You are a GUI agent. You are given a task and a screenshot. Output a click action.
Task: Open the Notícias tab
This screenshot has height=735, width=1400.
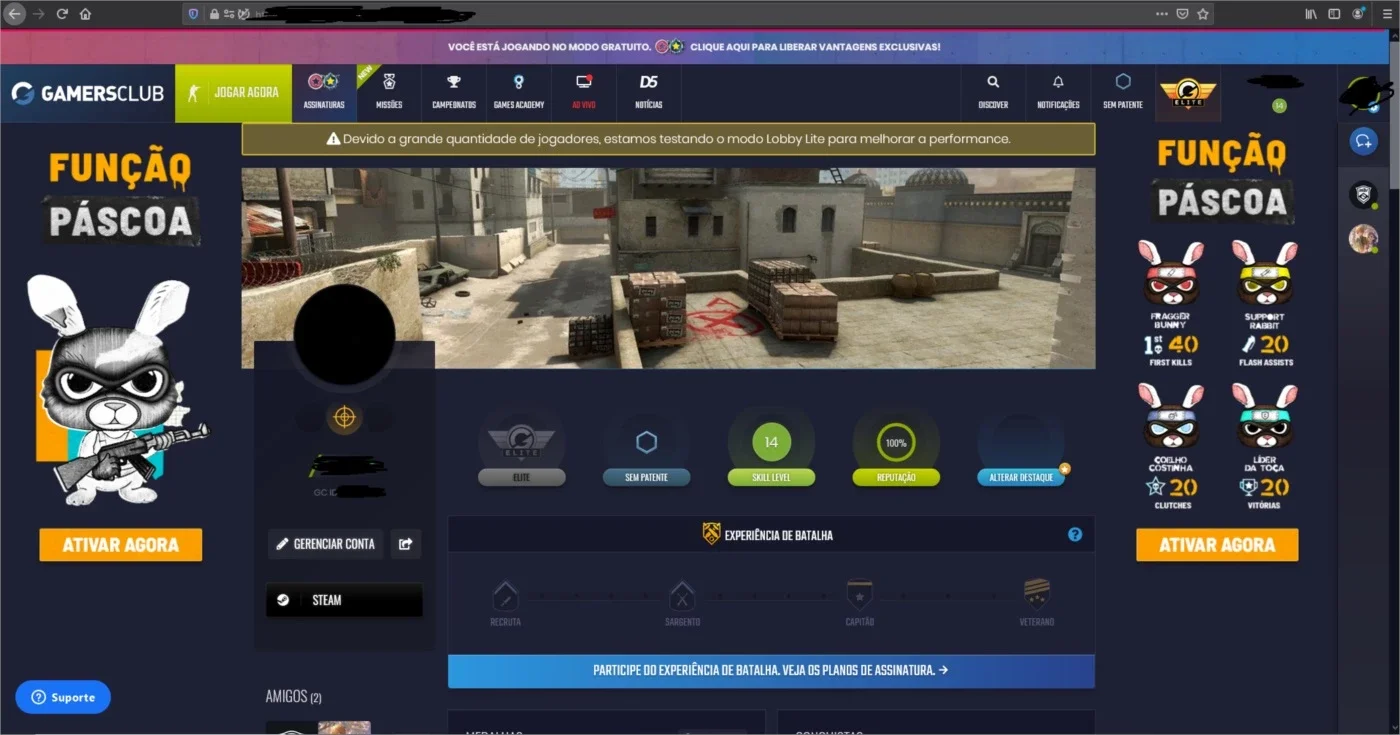click(x=649, y=93)
